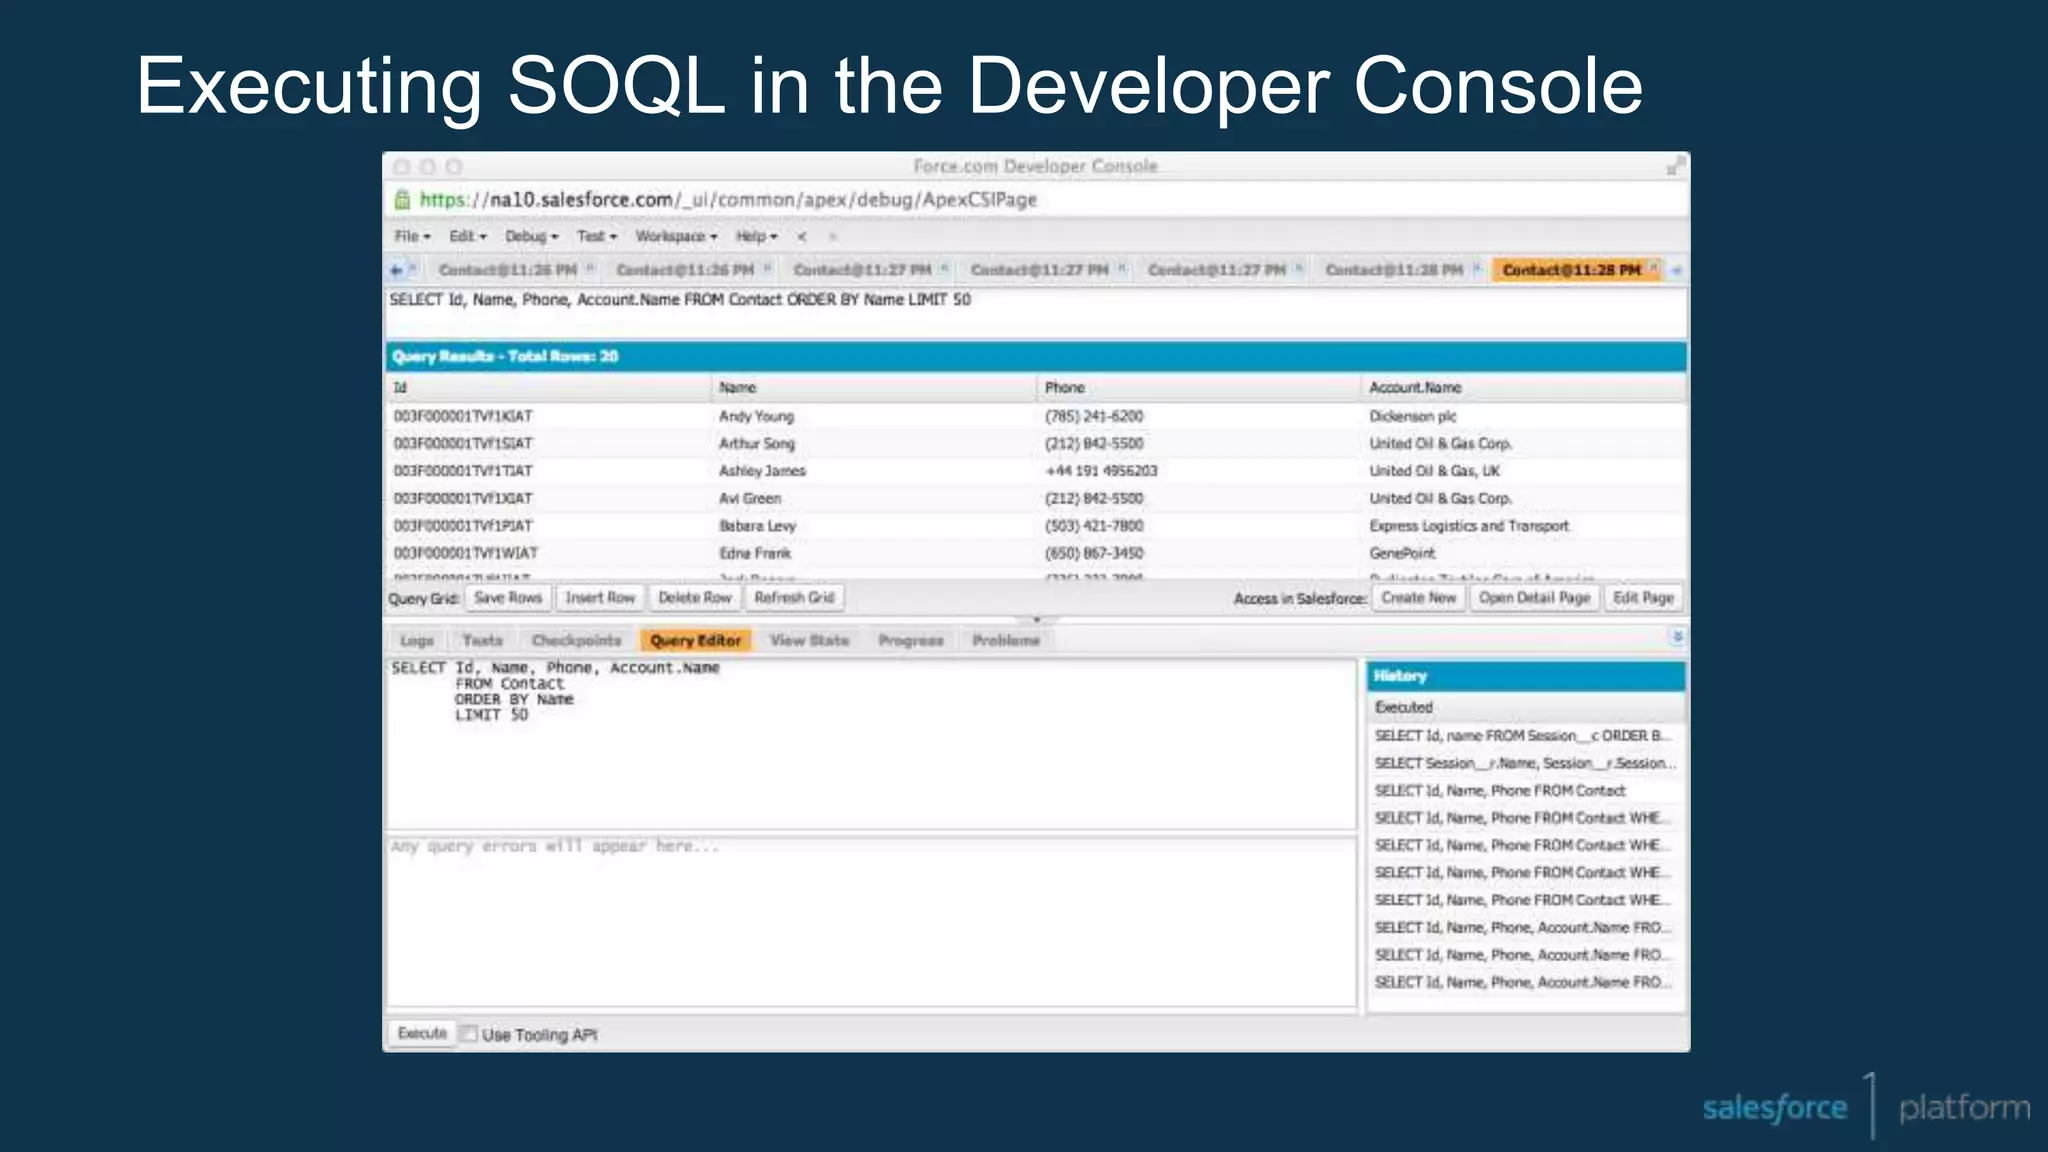This screenshot has width=2048, height=1152.
Task: Click the Save Rows button
Action: coord(508,598)
